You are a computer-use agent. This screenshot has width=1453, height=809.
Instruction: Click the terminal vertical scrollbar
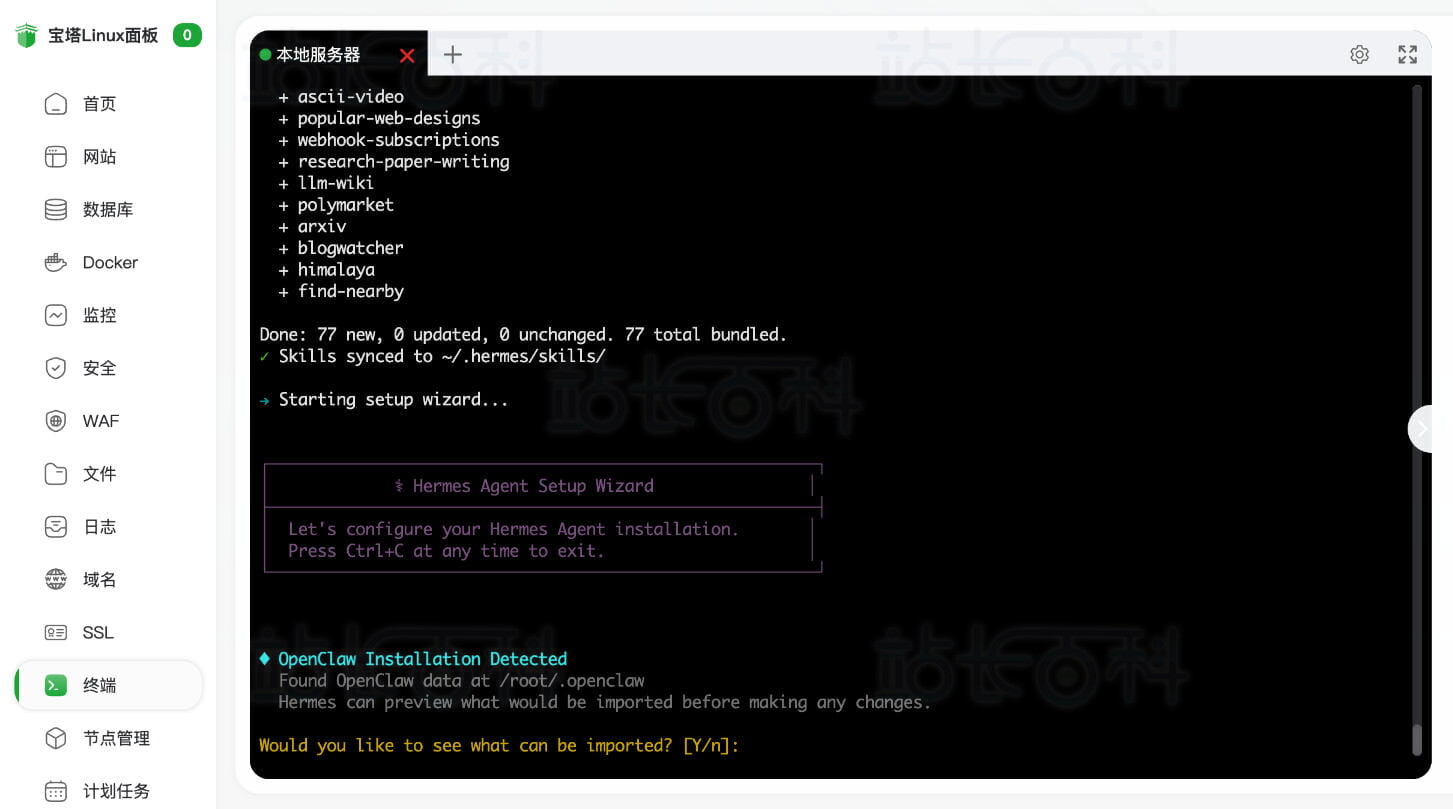1416,738
